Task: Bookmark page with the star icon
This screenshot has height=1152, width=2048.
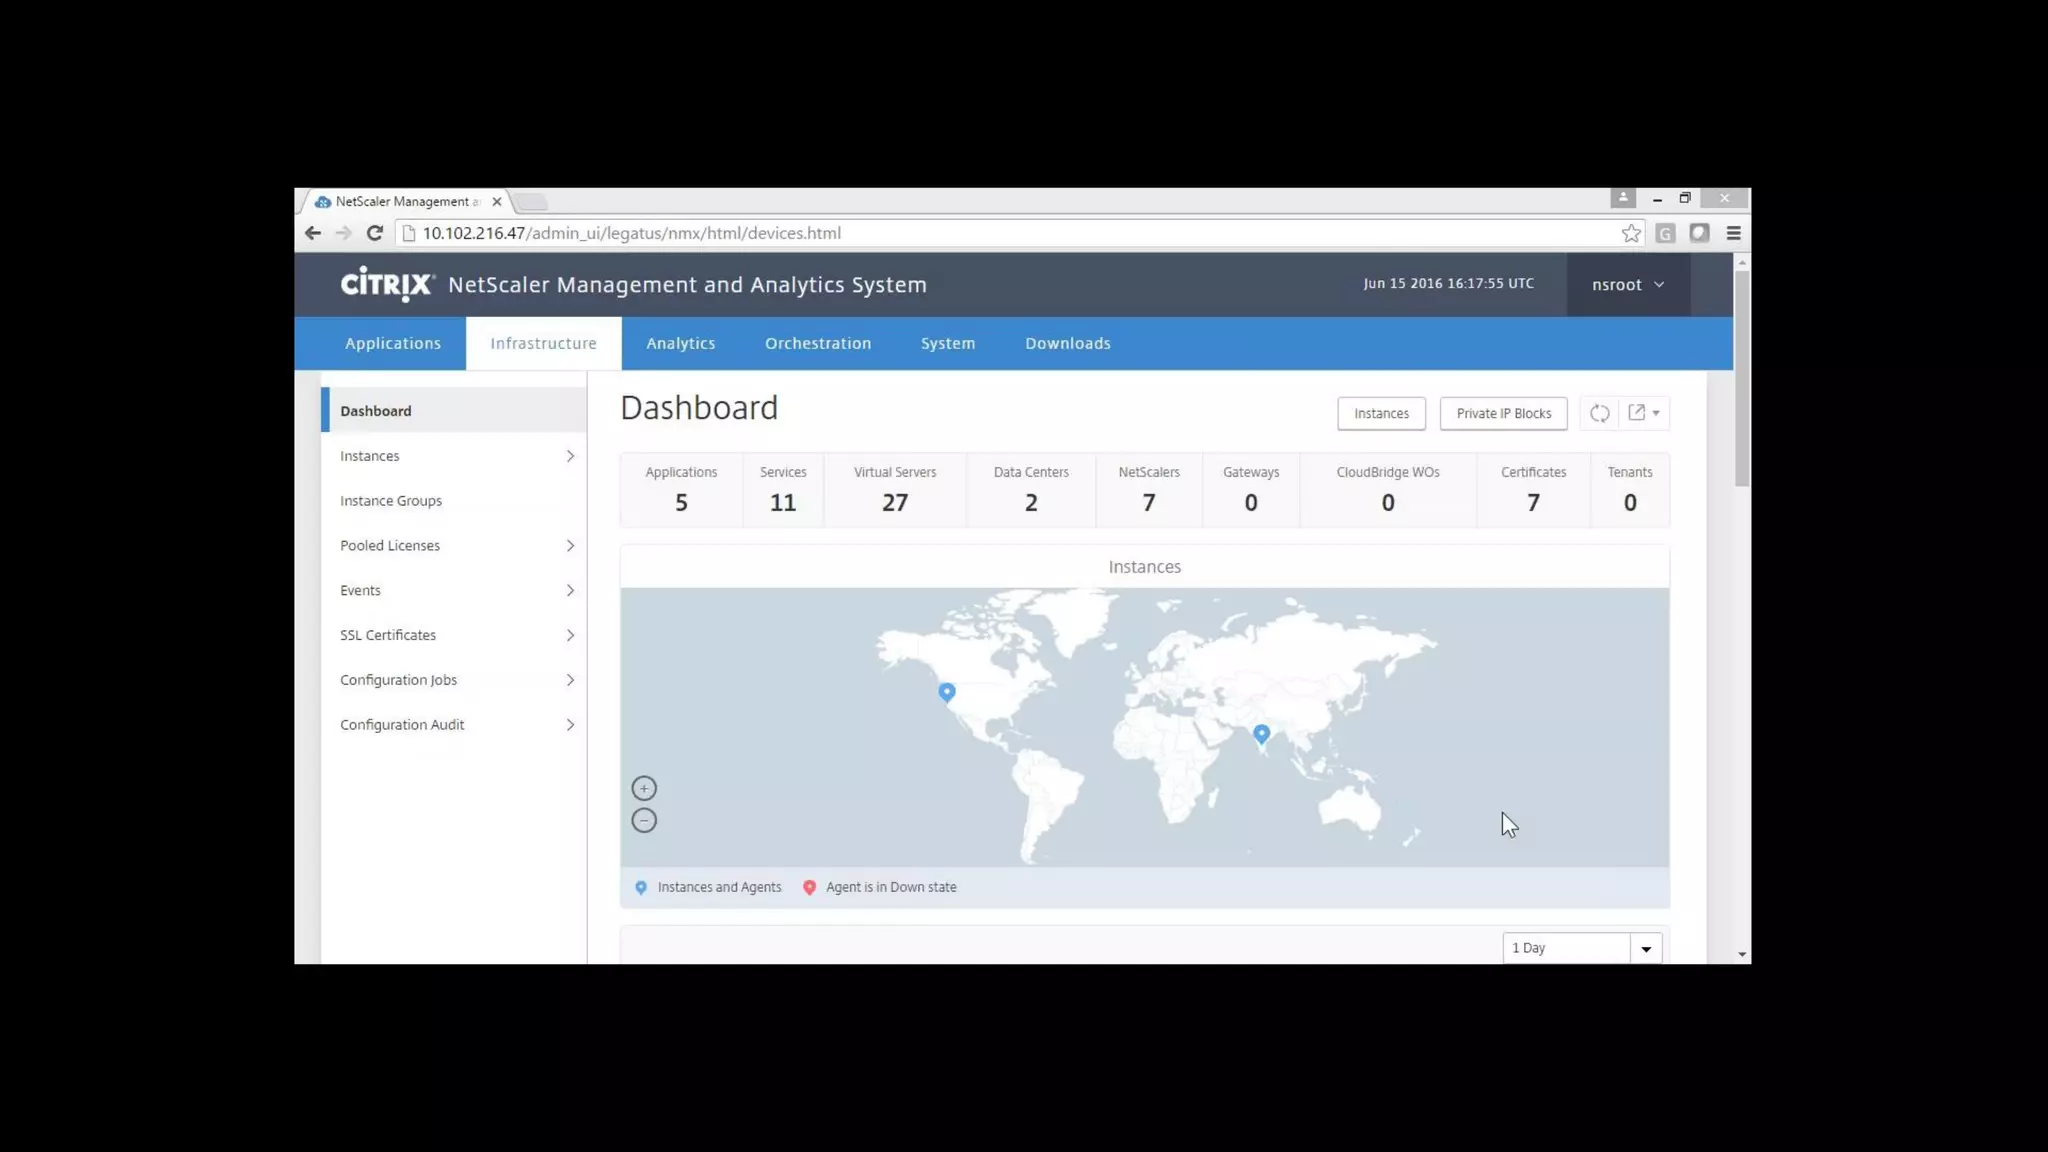Action: pos(1631,233)
